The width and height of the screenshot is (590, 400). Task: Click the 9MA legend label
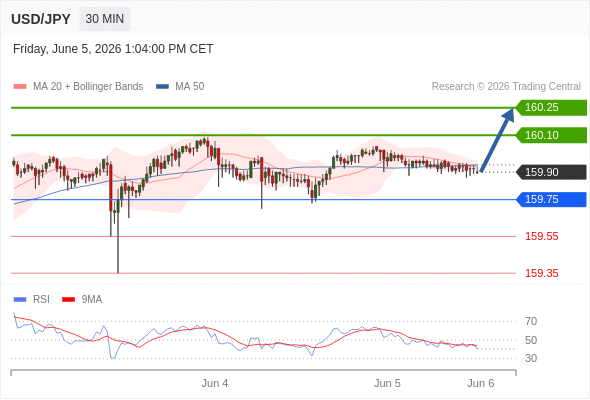pos(92,300)
